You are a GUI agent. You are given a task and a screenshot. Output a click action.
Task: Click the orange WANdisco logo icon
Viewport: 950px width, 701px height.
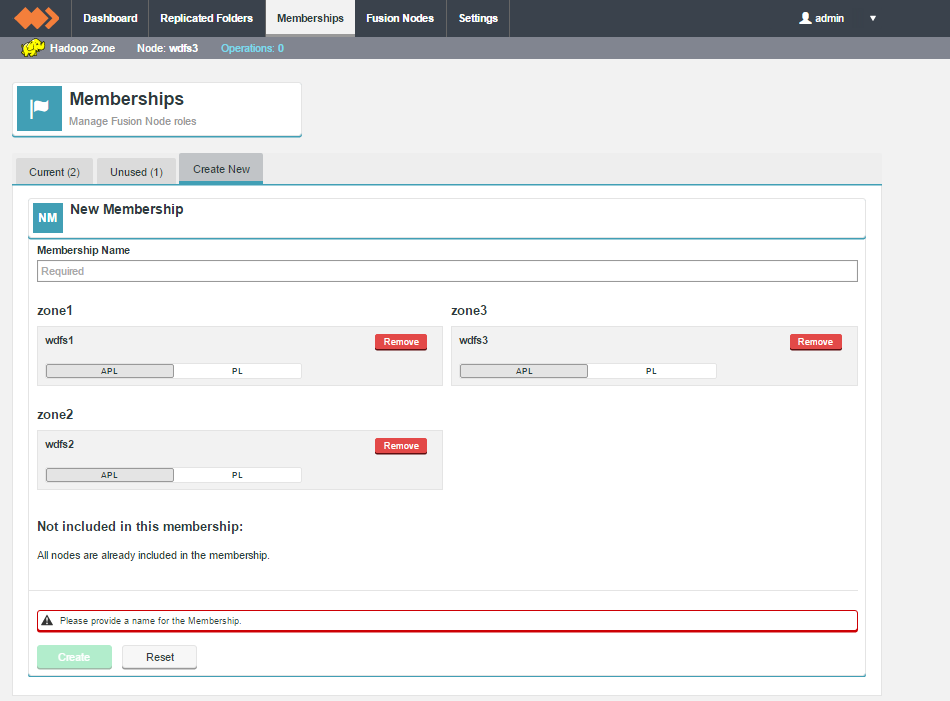36,18
